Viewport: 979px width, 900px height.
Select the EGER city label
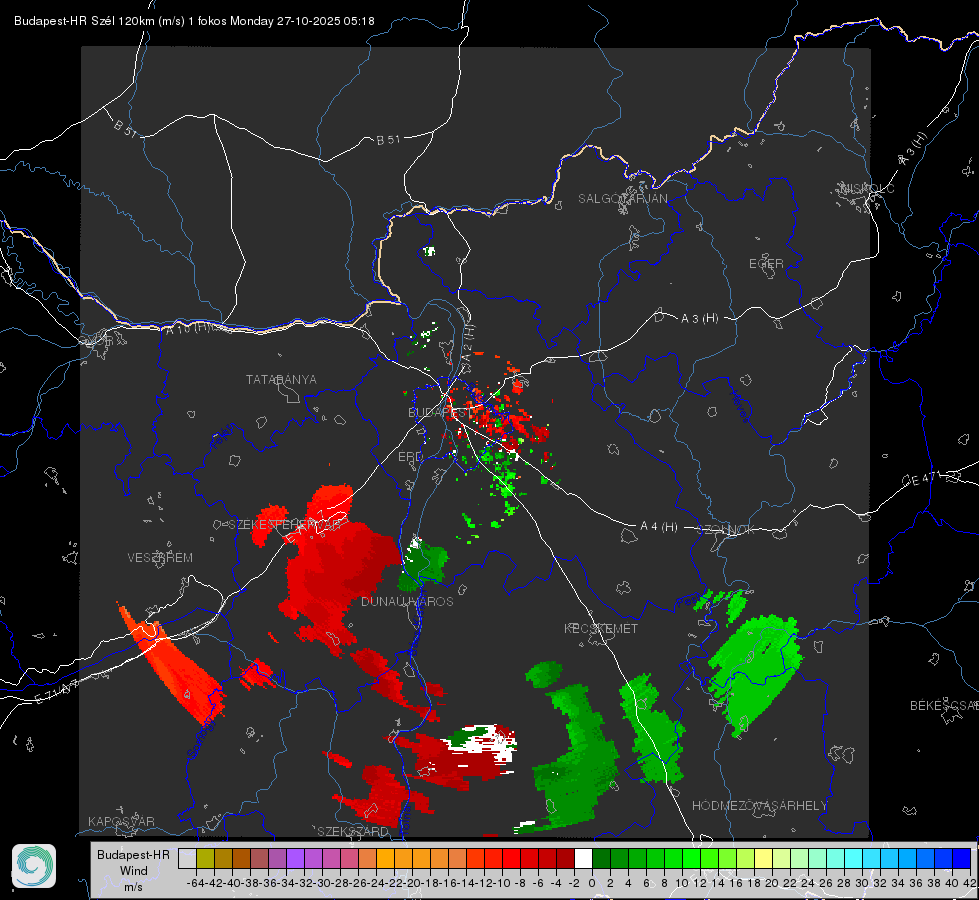(766, 264)
